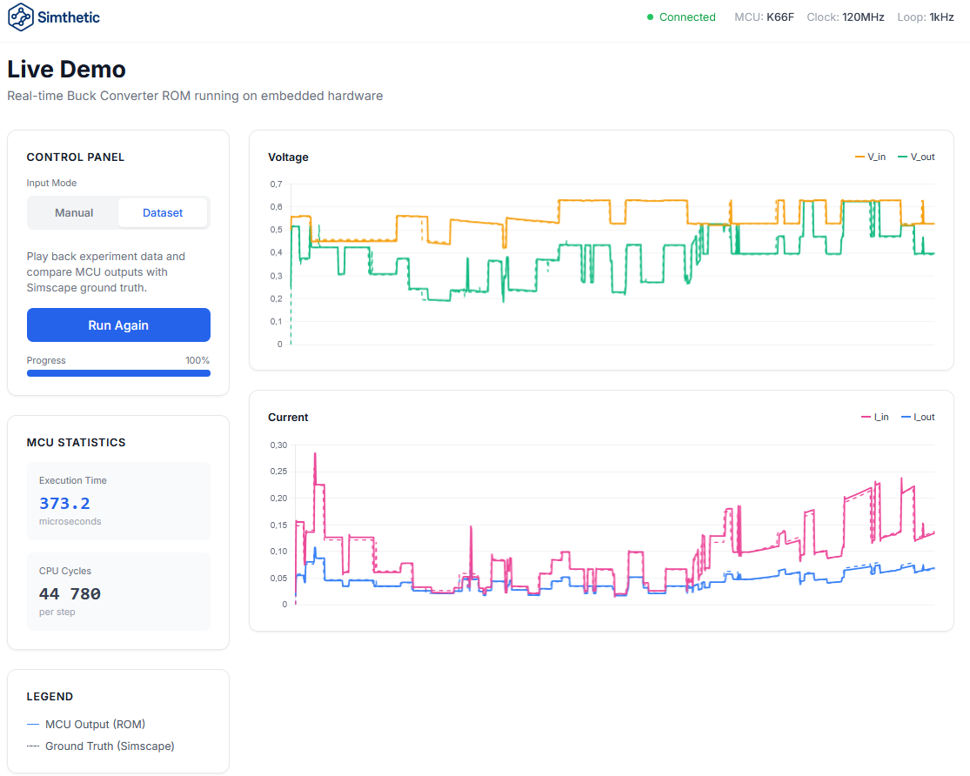
Task: Click the Simthetic brand name
Action: 70,18
